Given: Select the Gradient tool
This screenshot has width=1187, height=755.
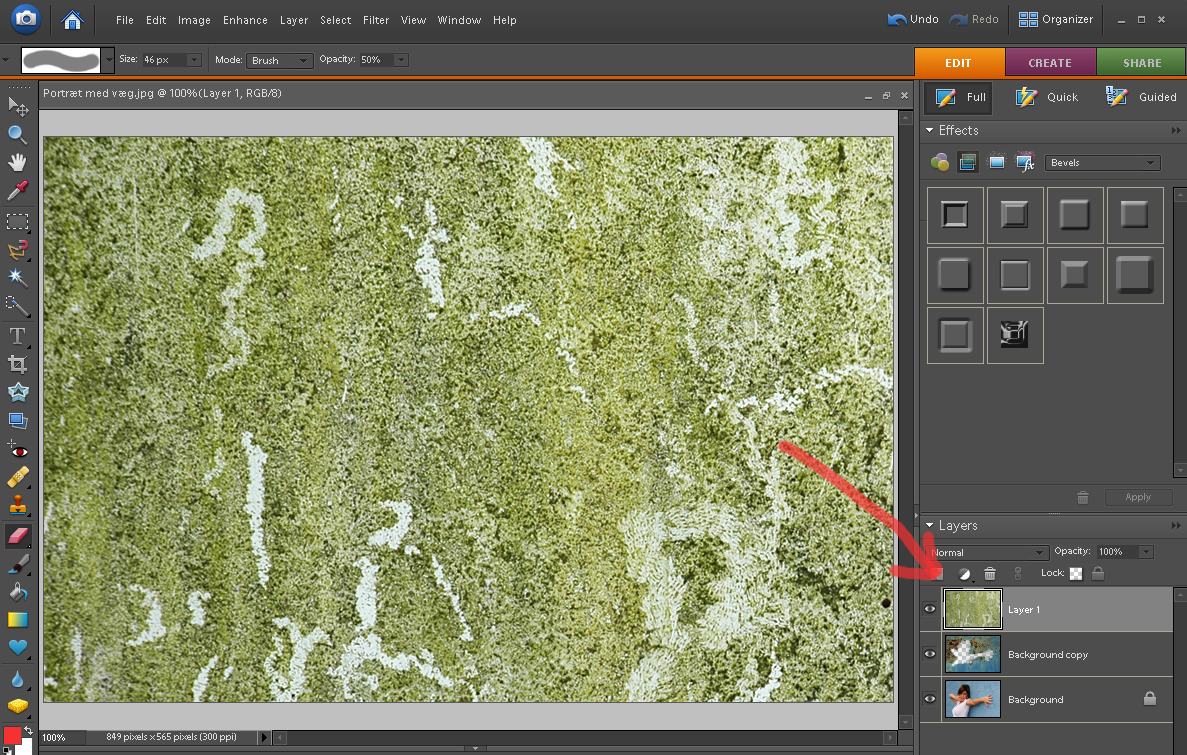Looking at the screenshot, I should pos(18,620).
